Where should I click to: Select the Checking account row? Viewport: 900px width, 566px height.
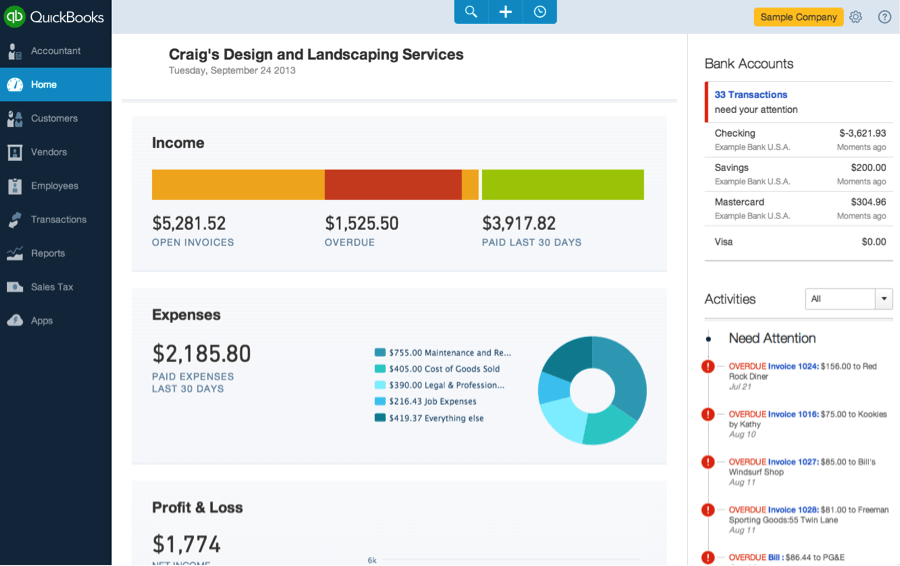(798, 139)
